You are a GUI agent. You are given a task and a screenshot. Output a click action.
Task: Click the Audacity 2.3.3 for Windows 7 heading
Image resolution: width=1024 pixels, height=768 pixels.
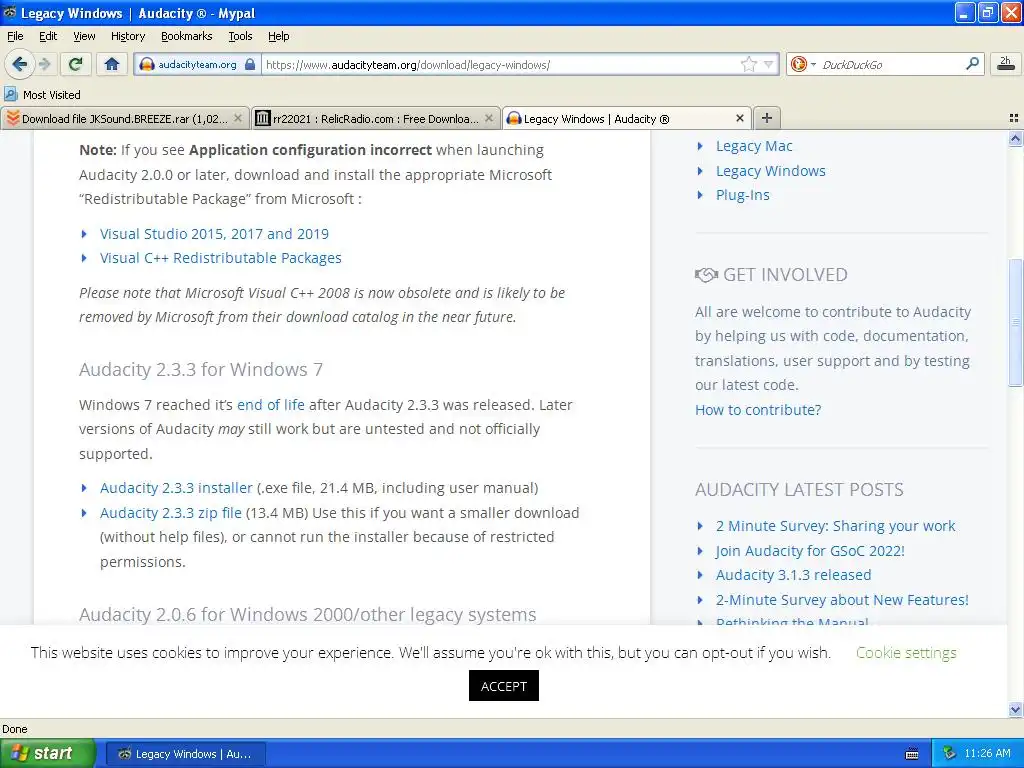click(200, 370)
